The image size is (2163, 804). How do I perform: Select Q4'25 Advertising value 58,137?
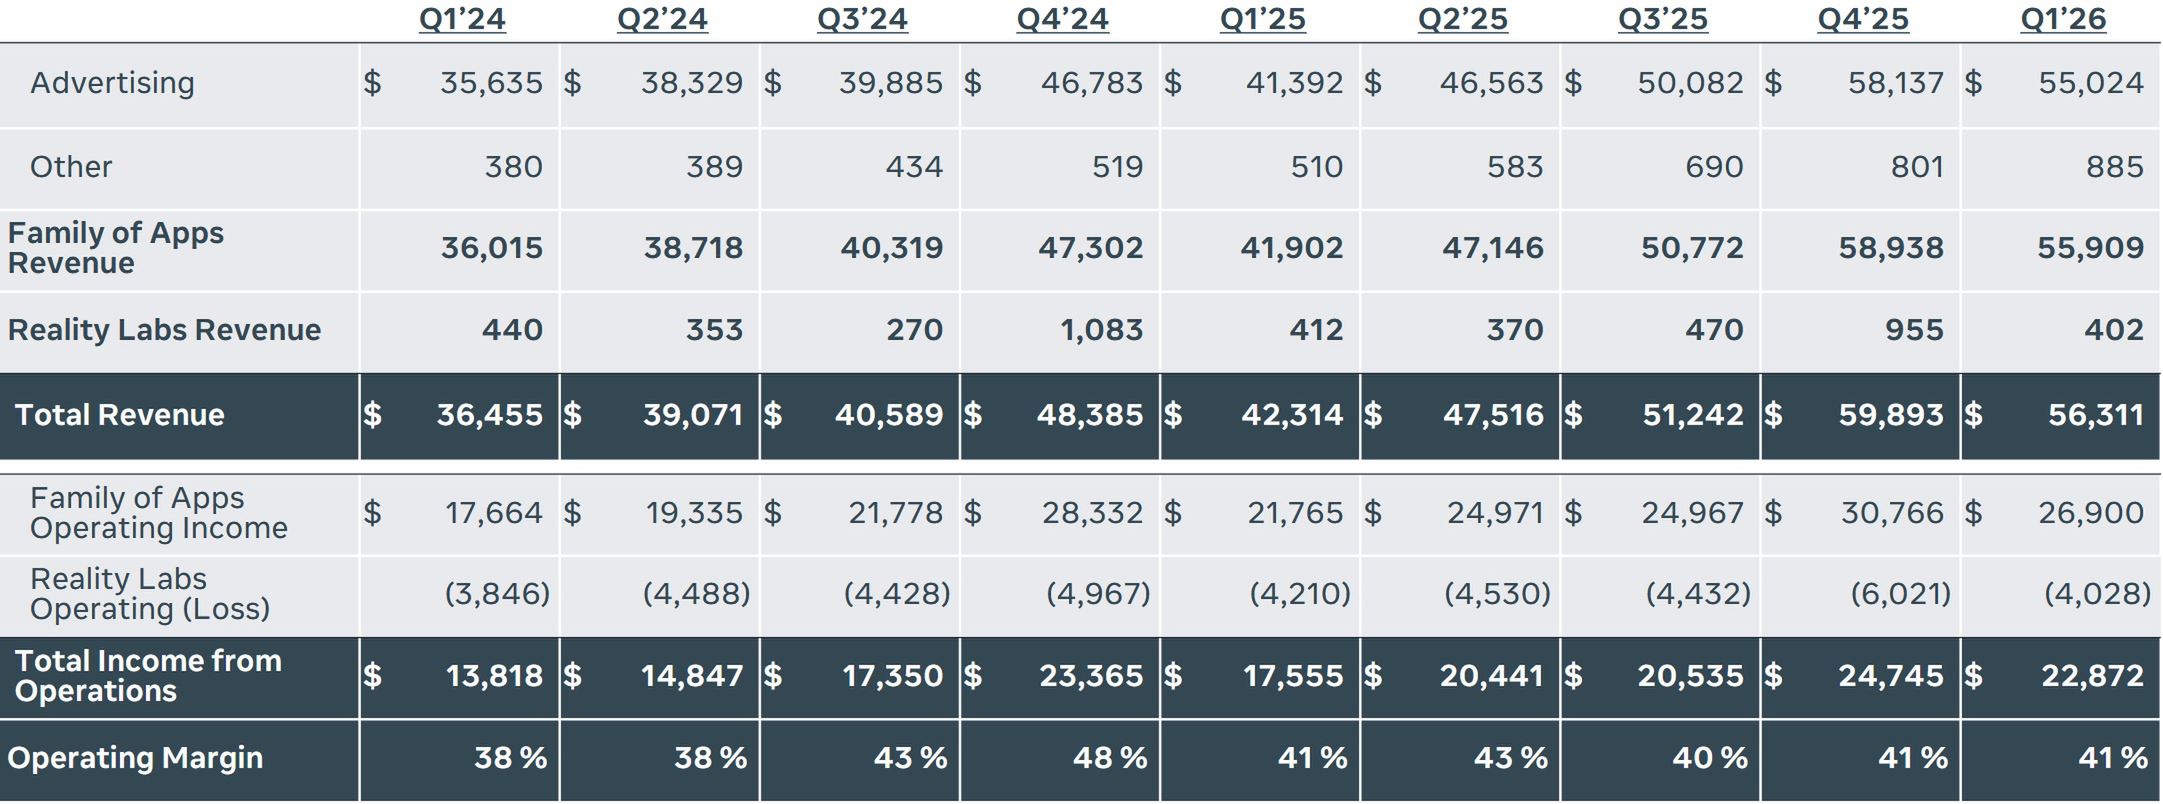click(x=1895, y=83)
